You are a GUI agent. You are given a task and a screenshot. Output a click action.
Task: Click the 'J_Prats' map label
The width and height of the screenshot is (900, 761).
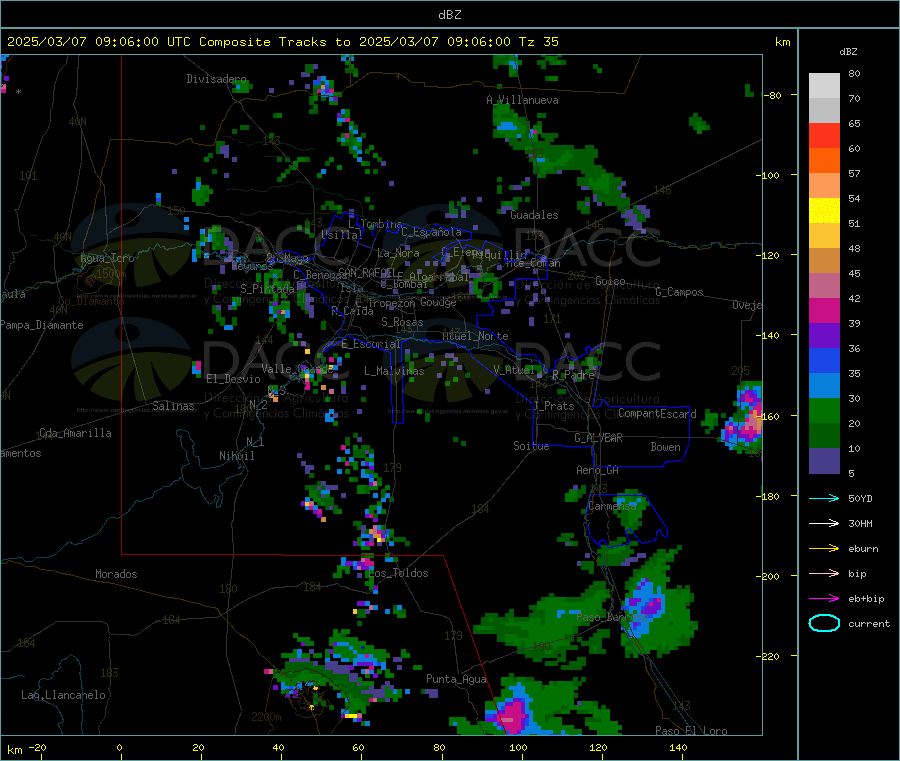tap(553, 406)
